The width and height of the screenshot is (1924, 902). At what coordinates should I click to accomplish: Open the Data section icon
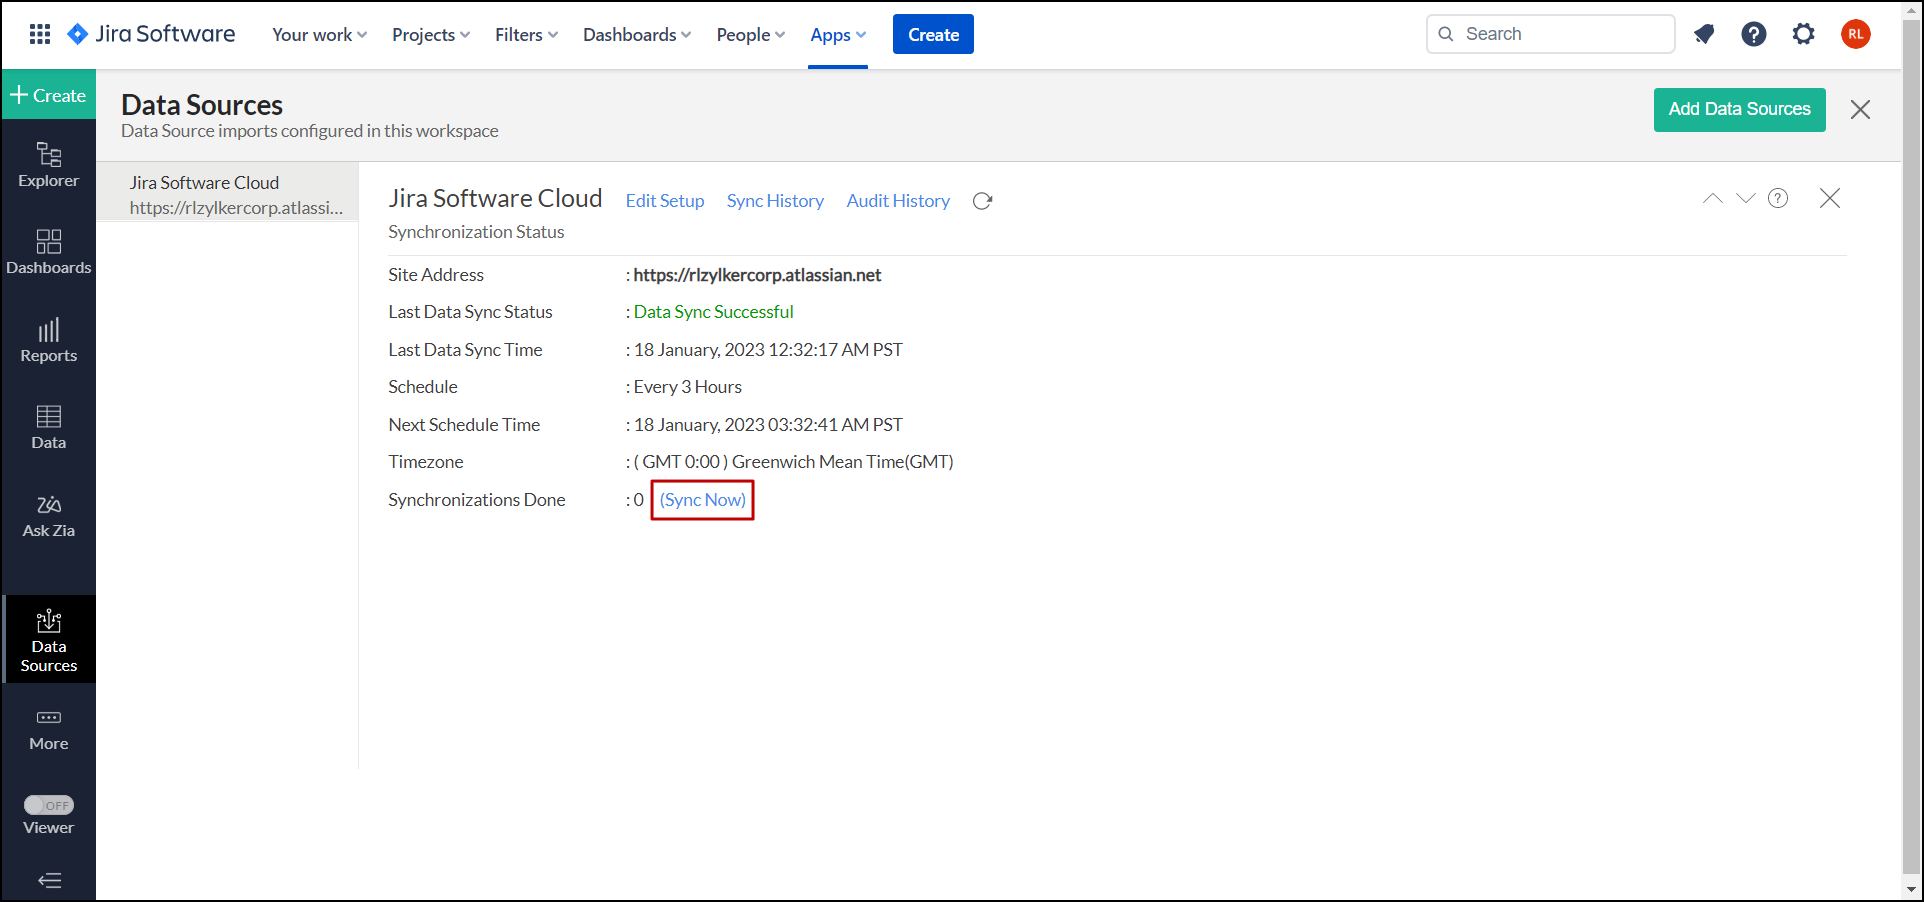coord(48,427)
